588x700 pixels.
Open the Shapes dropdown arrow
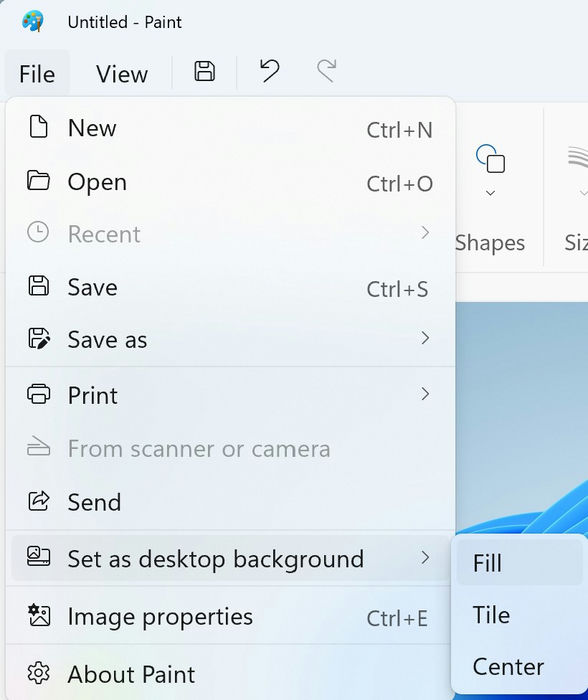490,193
